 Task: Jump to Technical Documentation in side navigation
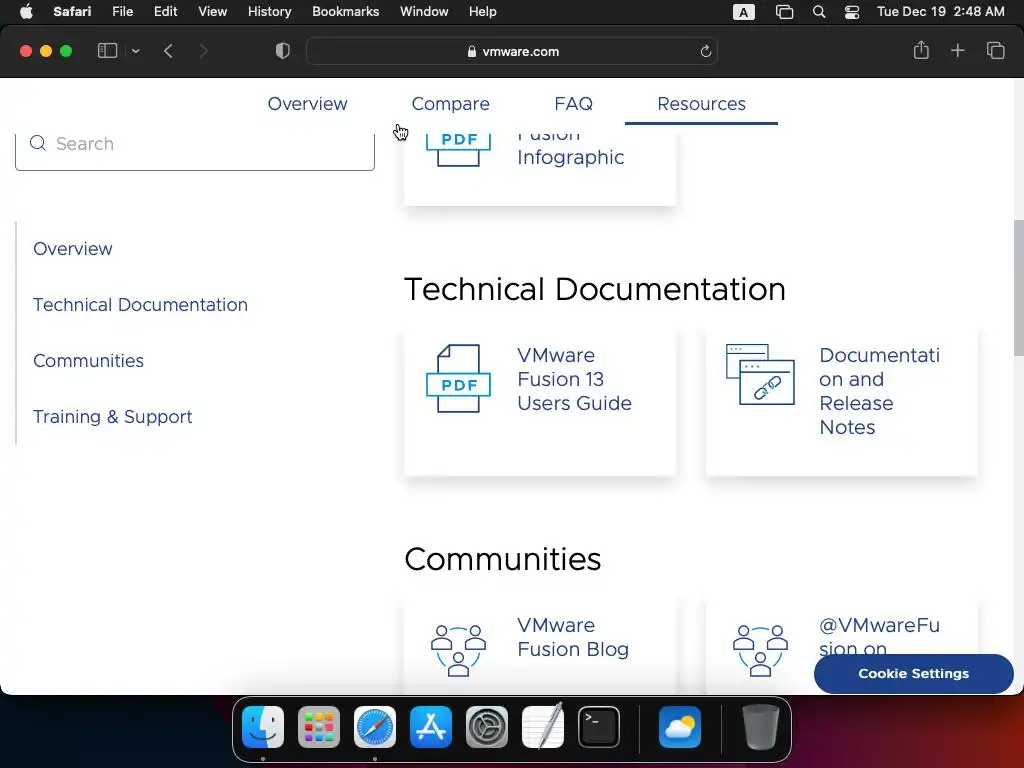coord(140,305)
